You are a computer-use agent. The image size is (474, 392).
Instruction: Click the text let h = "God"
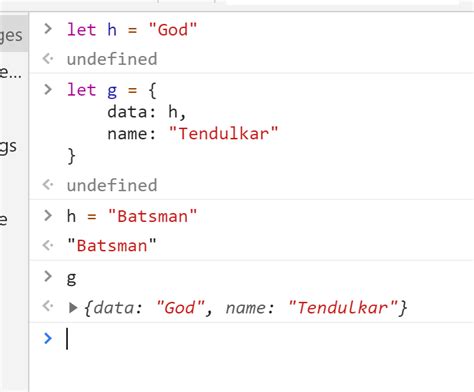click(x=132, y=30)
